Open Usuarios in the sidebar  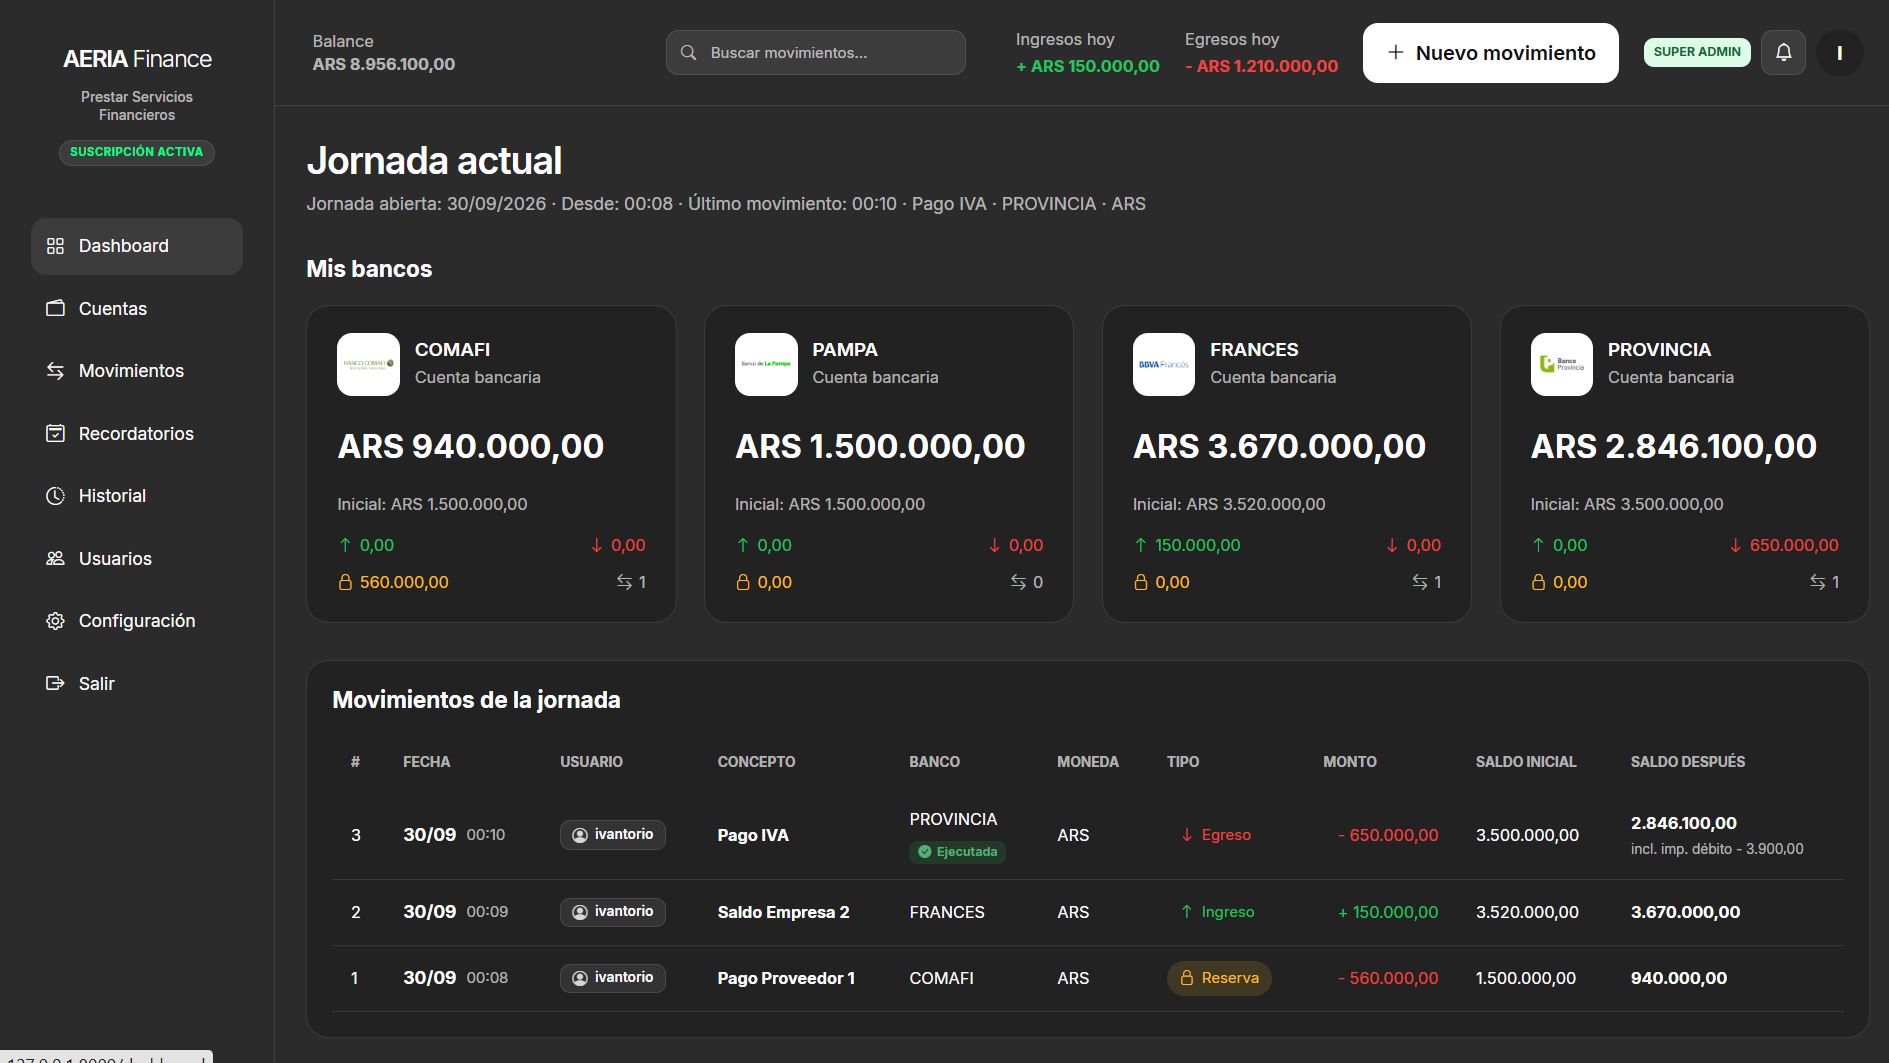(137, 559)
